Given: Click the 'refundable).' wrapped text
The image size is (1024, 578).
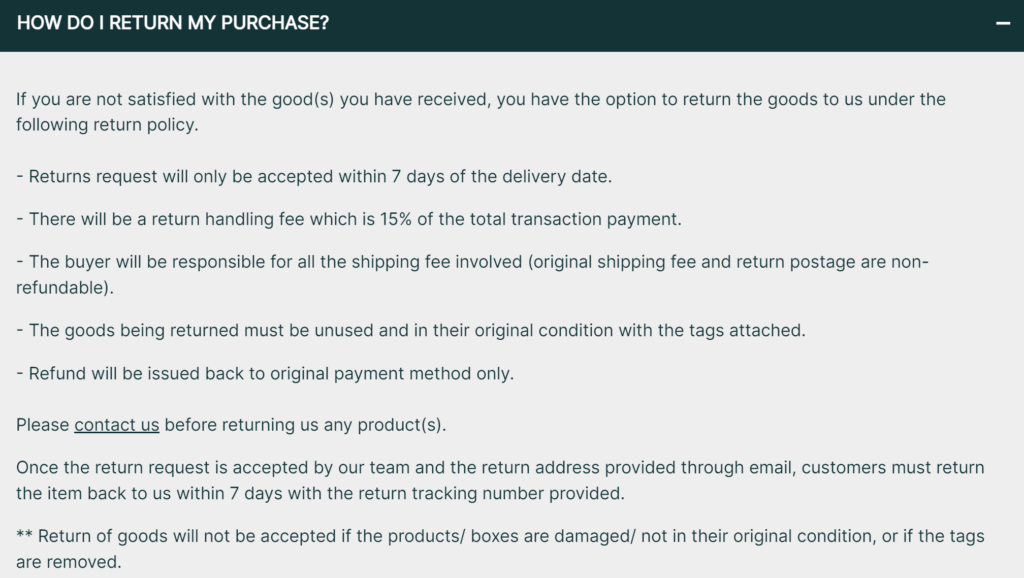Looking at the screenshot, I should [65, 287].
